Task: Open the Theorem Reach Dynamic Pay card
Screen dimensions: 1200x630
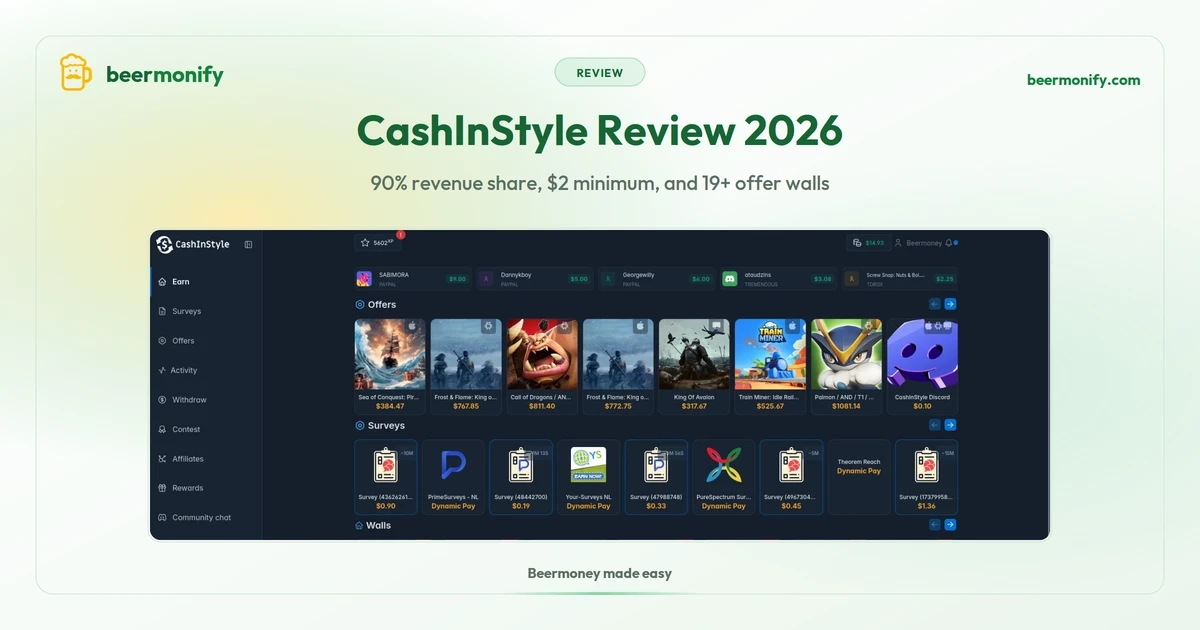Action: point(859,477)
